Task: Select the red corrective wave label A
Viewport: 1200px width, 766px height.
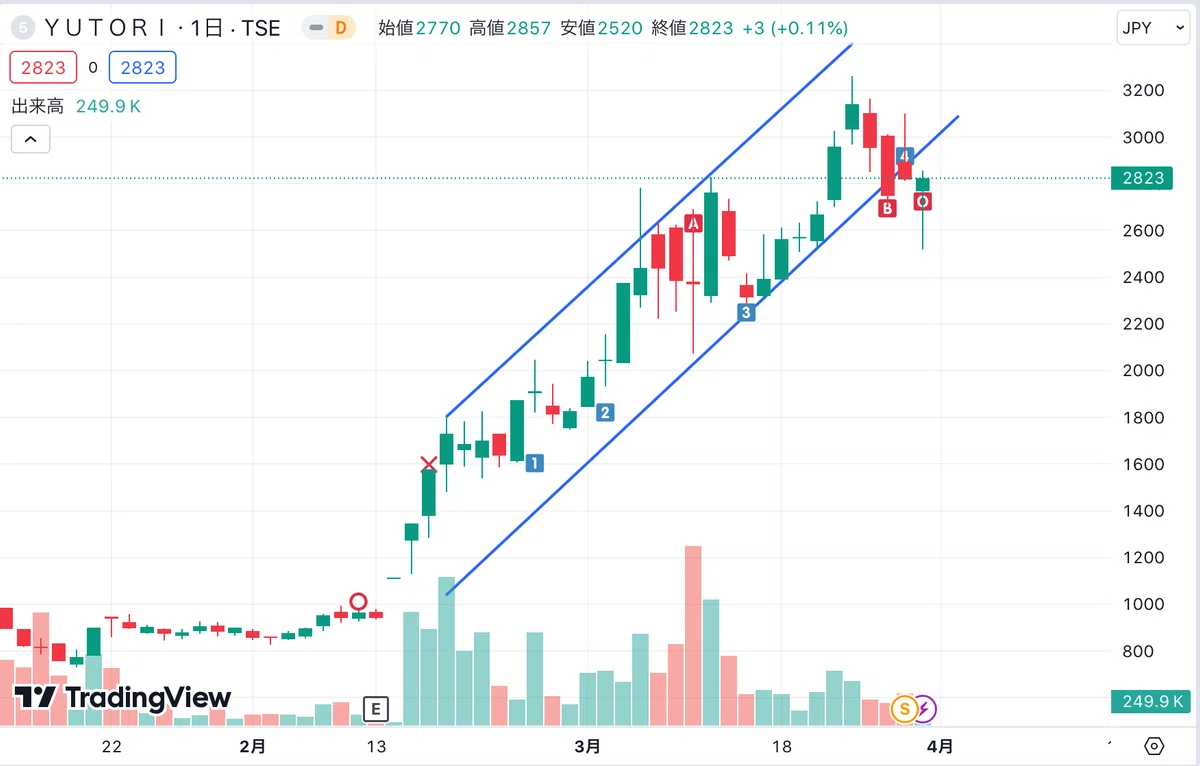Action: 693,223
